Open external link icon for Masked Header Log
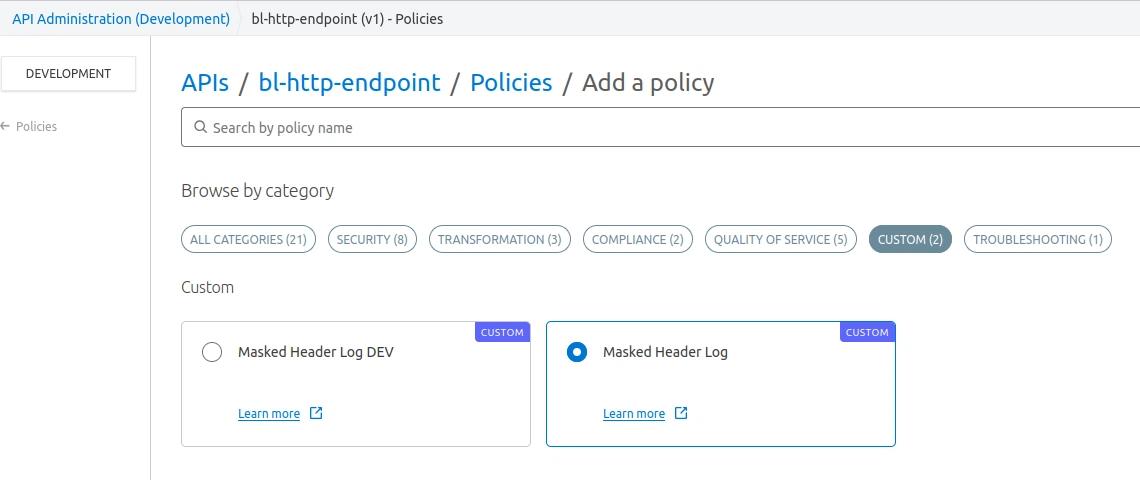Screen dimensions: 1140x480 (681, 413)
